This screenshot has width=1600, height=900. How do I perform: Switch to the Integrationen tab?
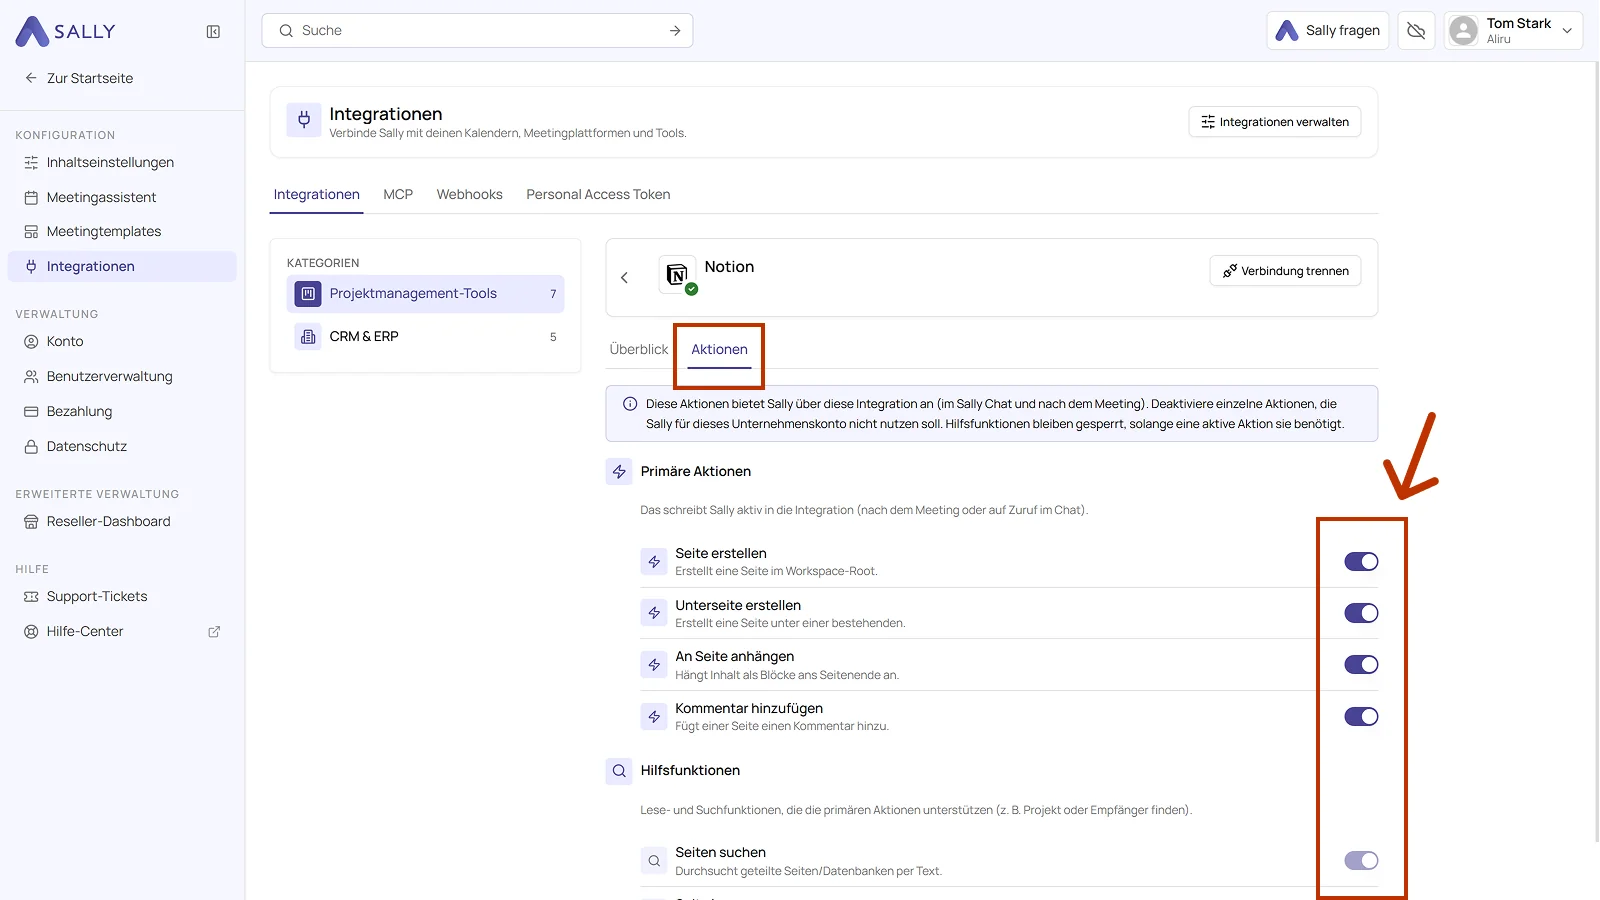pos(316,195)
